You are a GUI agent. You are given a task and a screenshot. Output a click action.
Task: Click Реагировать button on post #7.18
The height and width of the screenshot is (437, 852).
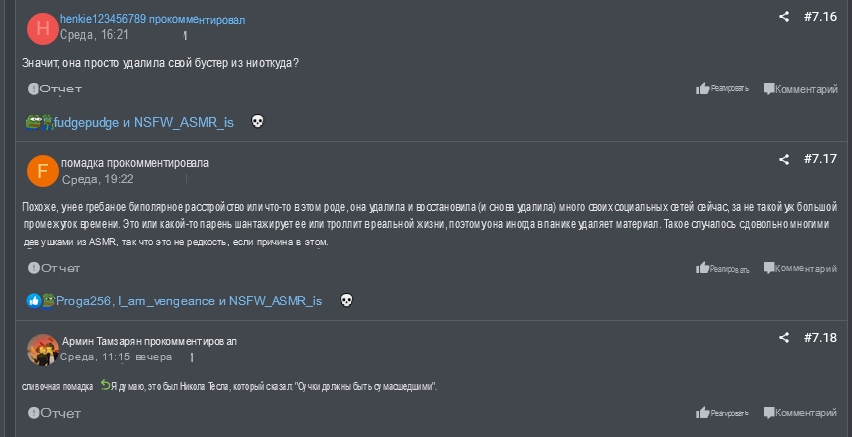(x=722, y=412)
